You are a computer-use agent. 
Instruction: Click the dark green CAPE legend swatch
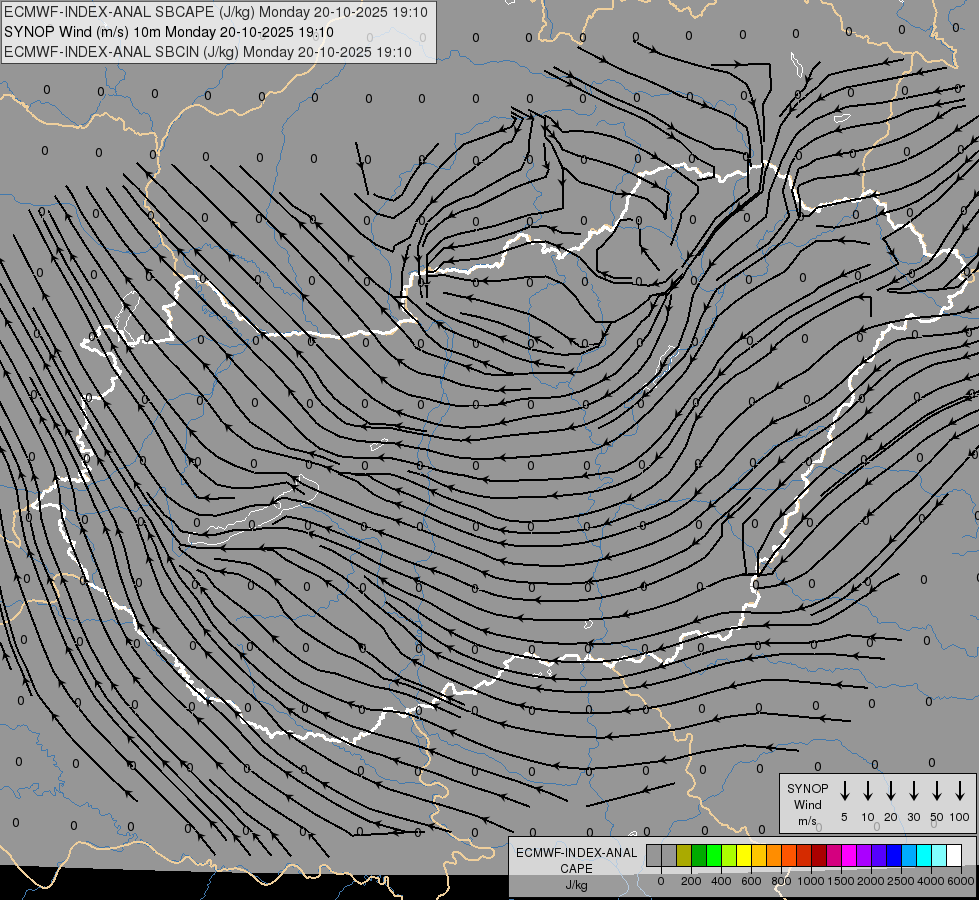699,855
